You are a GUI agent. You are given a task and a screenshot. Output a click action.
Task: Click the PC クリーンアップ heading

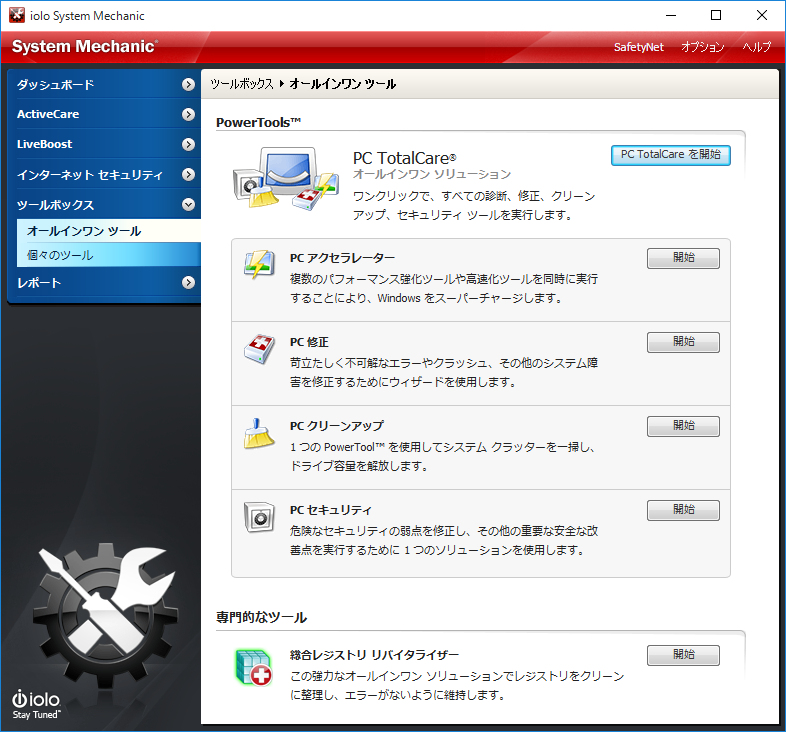pyautogui.click(x=336, y=426)
